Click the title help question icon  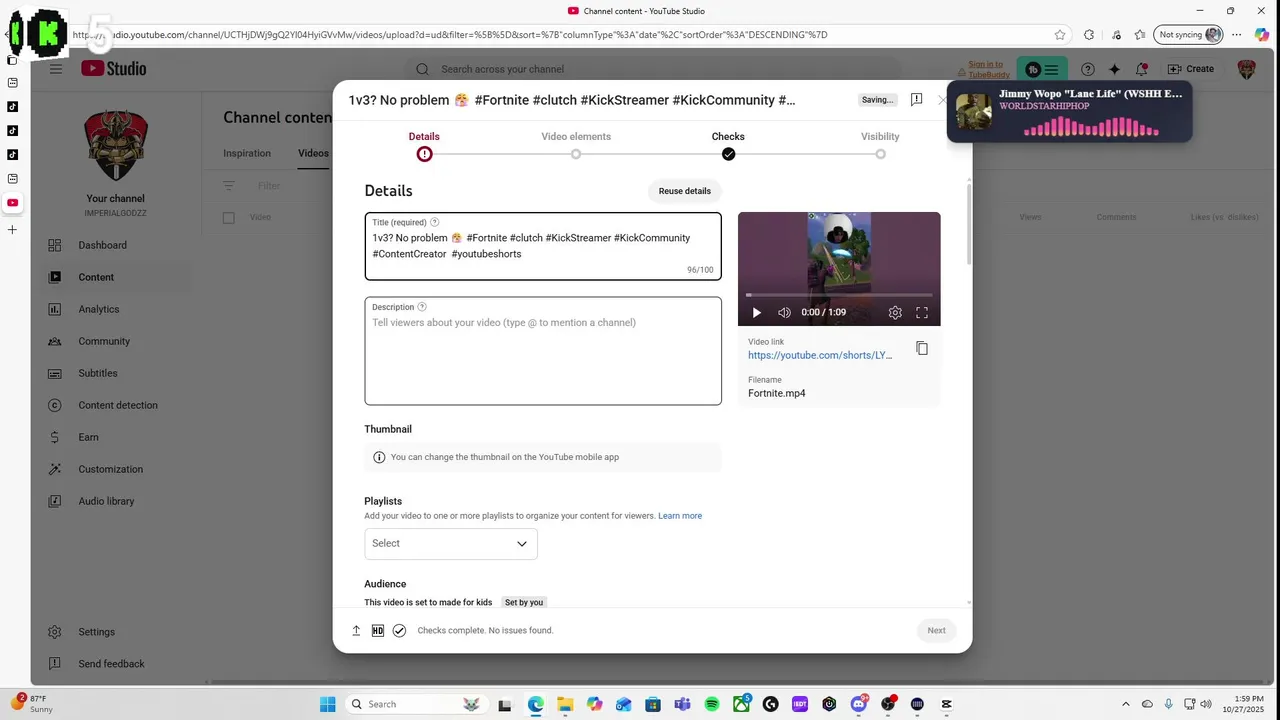434,222
